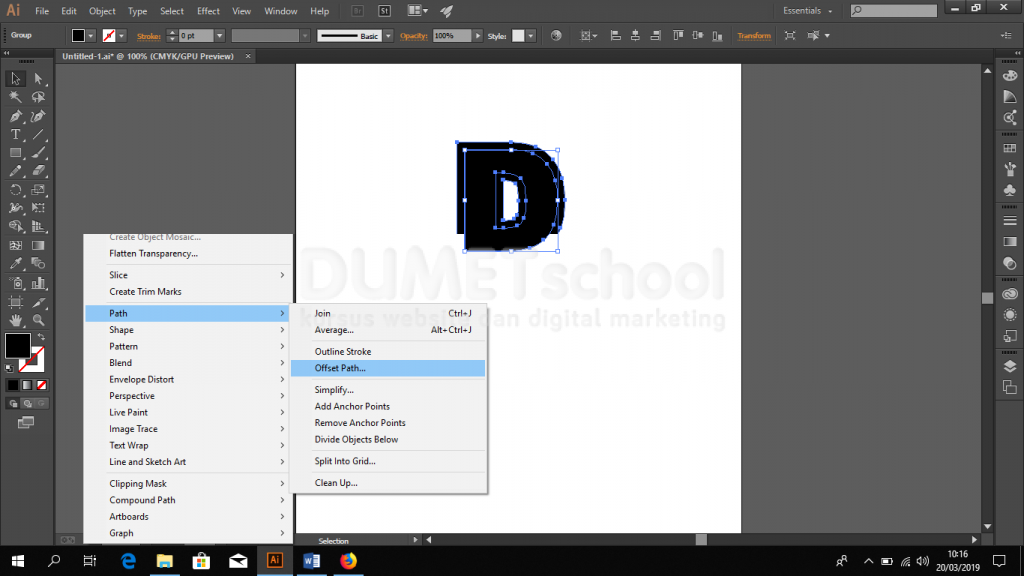Viewport: 1024px width, 576px height.
Task: Open stroke color dropdown in control bar
Action: (121, 36)
